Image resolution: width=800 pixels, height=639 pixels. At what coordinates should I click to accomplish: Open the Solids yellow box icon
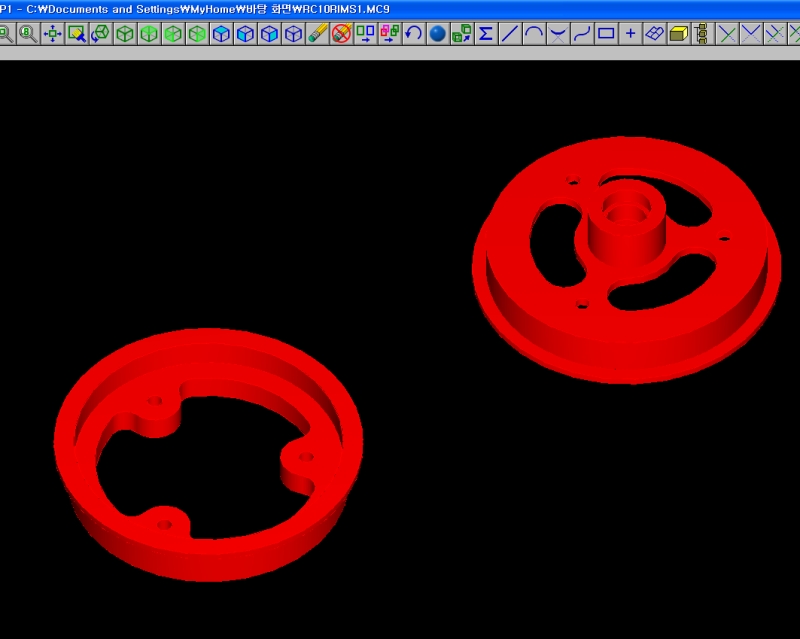pos(679,34)
